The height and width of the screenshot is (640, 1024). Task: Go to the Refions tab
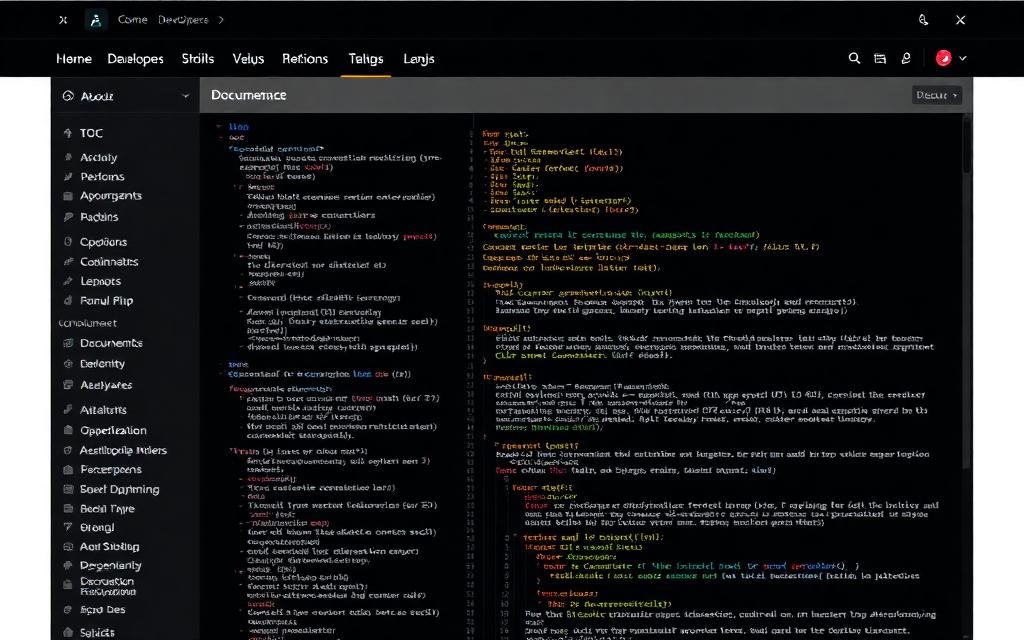click(x=305, y=59)
